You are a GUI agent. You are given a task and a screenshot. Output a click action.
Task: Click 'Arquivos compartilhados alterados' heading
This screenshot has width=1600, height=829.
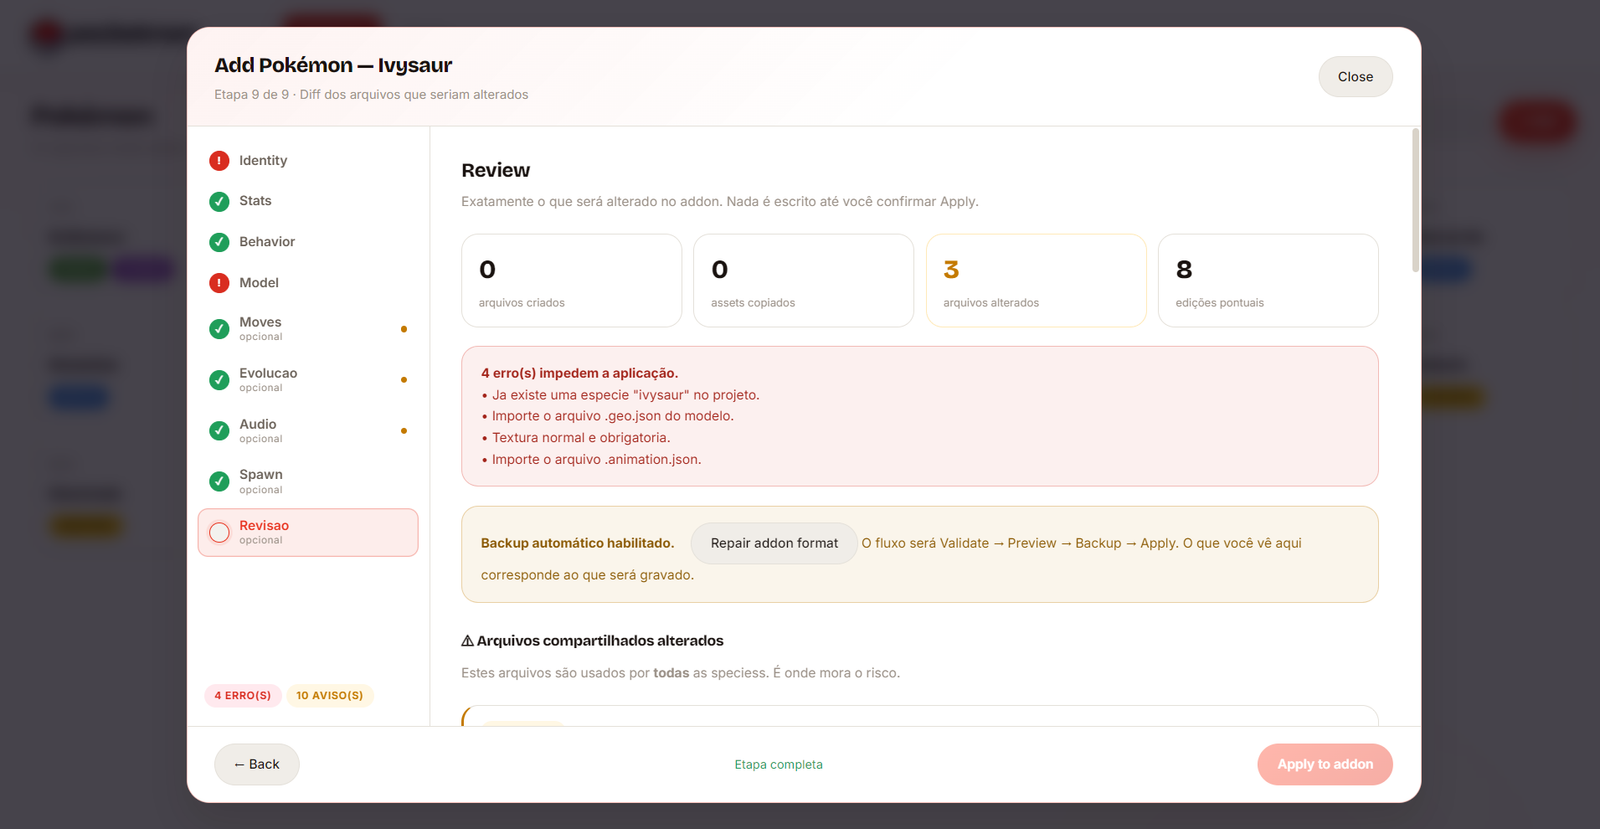point(600,641)
